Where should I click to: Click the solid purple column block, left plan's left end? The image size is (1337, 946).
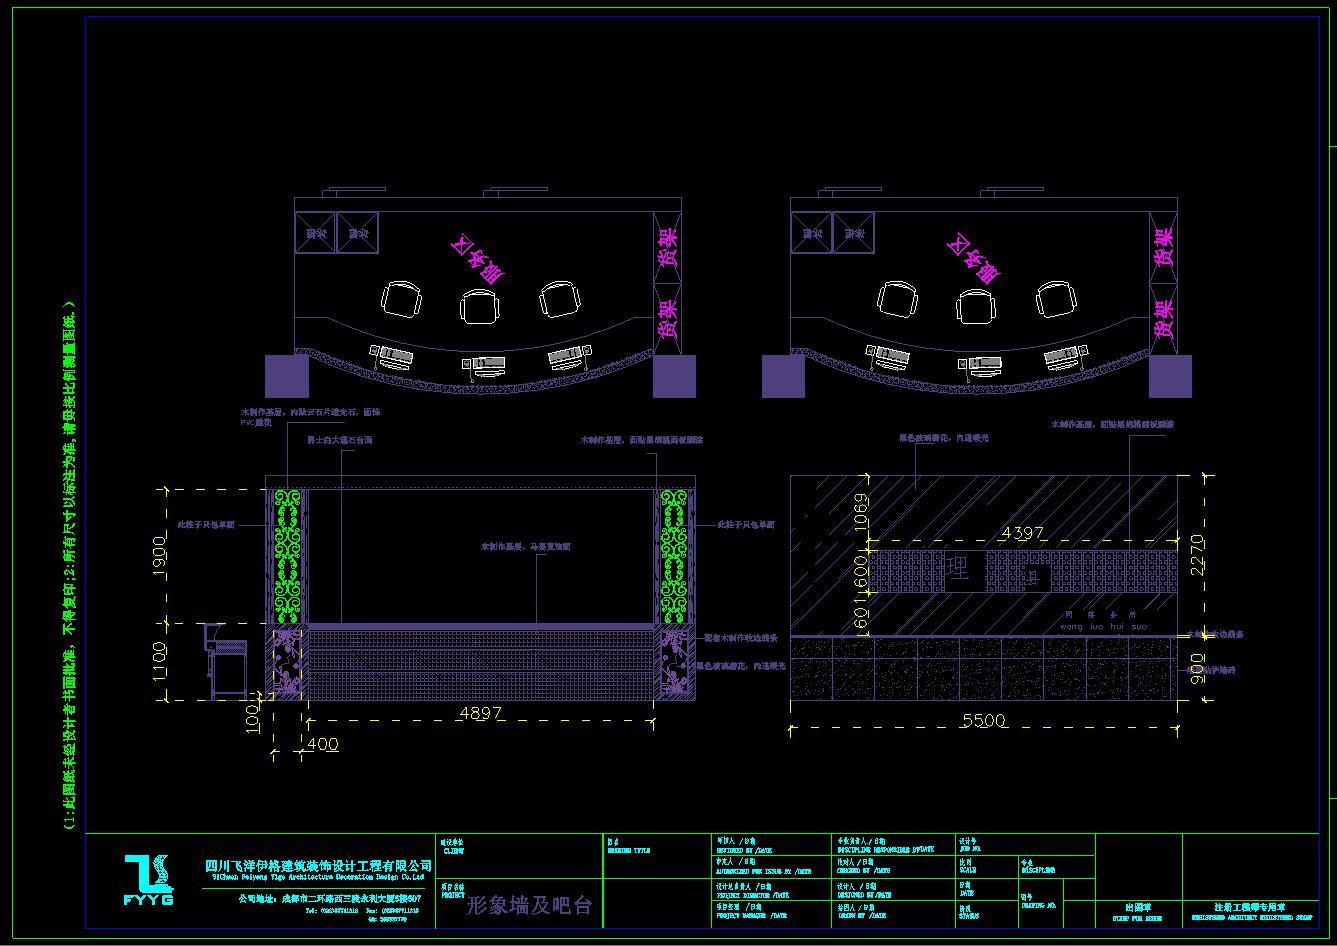[287, 376]
